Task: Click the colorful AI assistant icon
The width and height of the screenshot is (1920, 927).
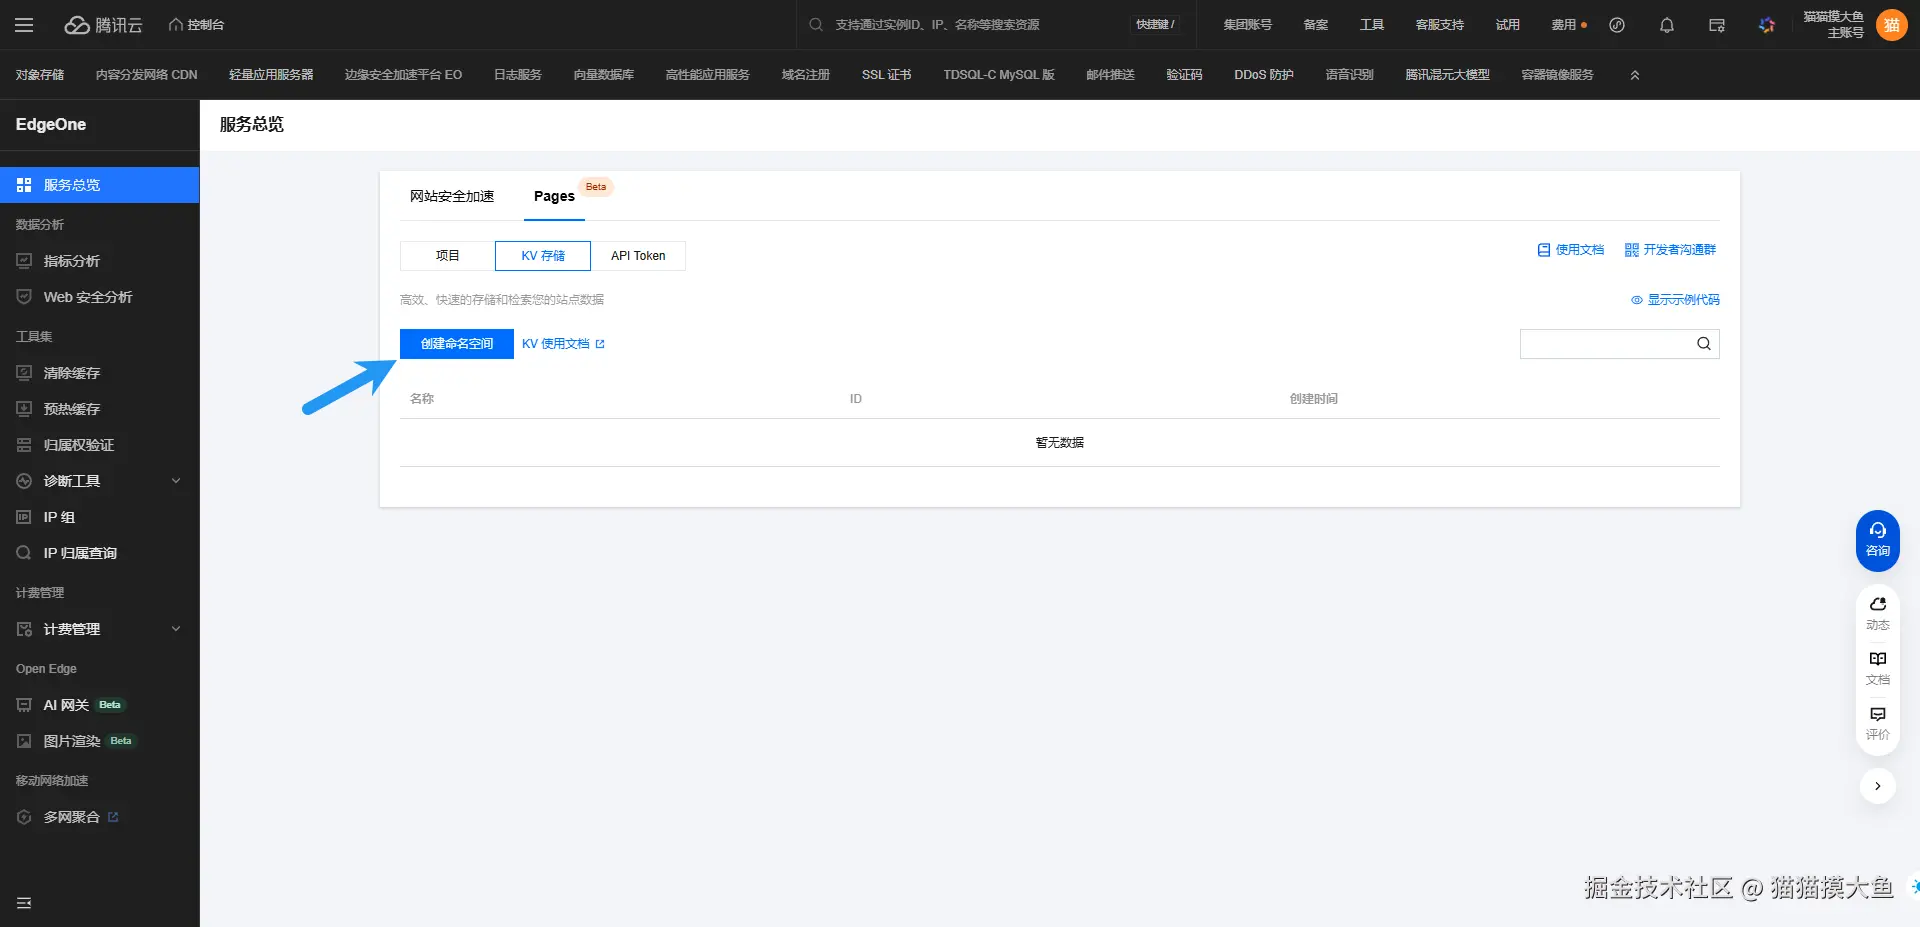Action: (1766, 25)
